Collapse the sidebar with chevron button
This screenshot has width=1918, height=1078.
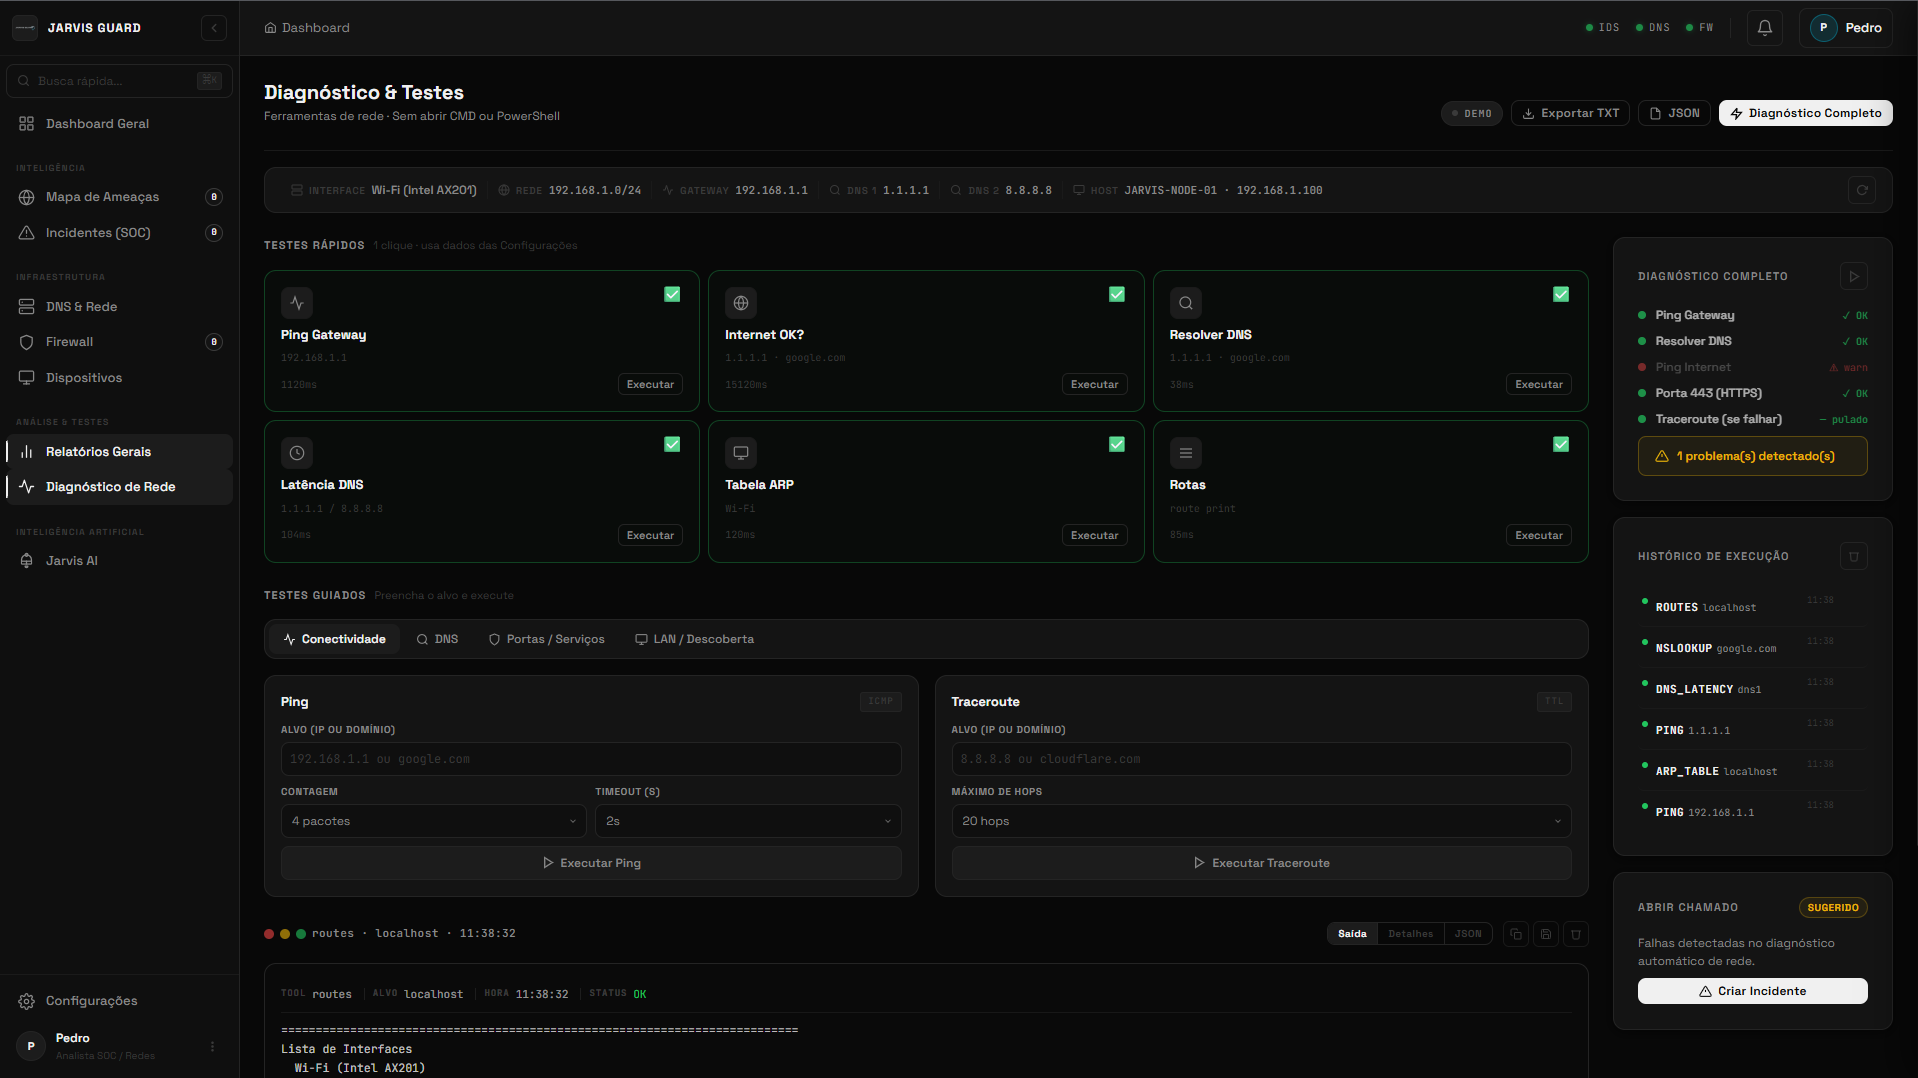point(213,28)
